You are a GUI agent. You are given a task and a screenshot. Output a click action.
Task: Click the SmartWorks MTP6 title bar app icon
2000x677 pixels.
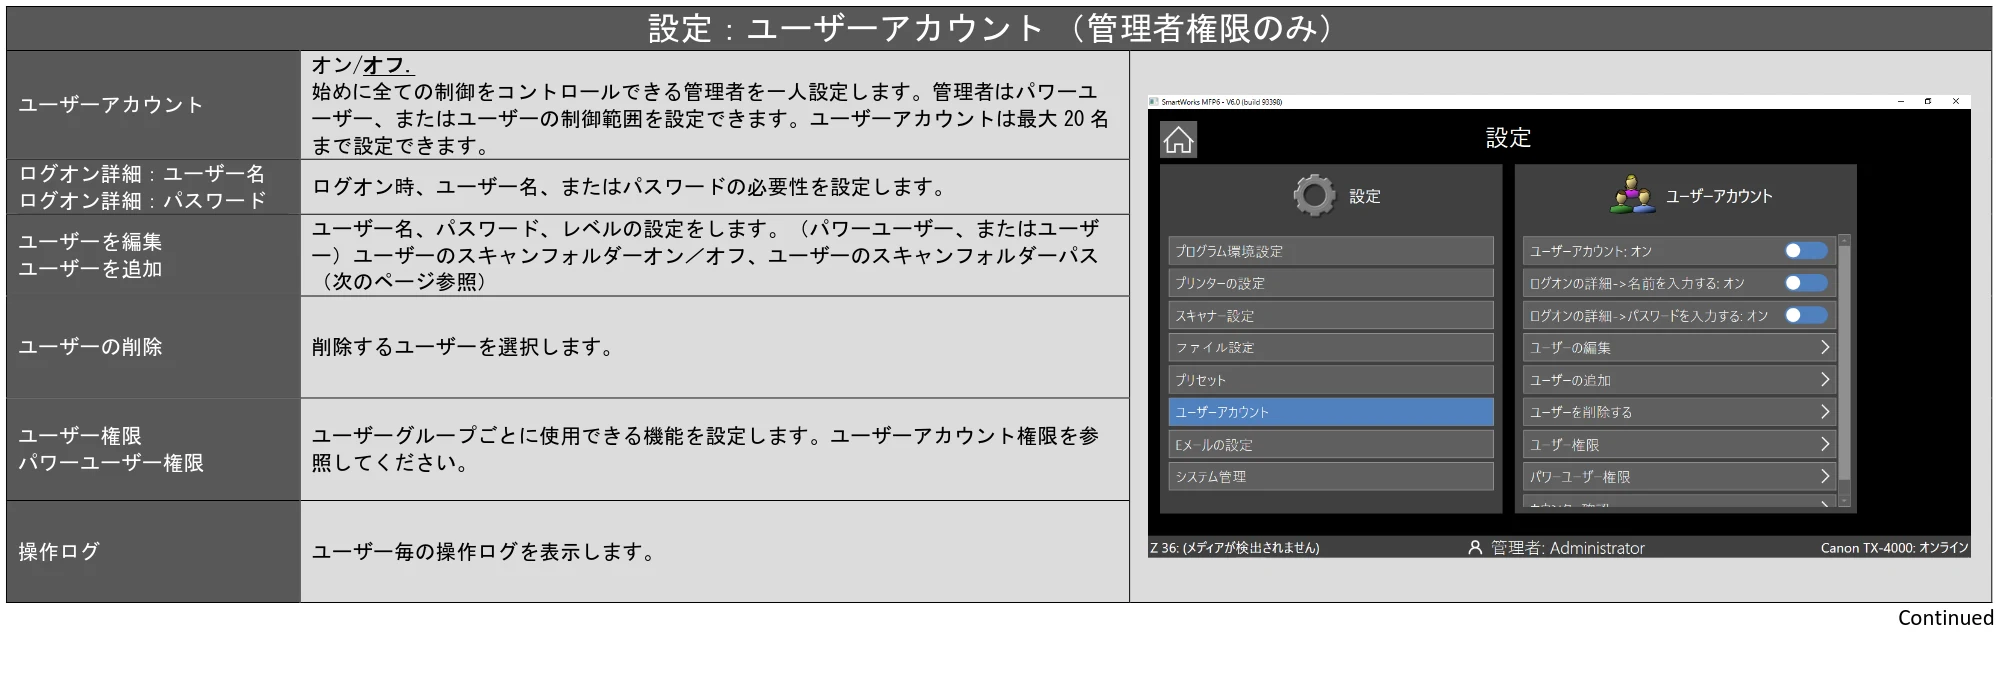(x=1154, y=101)
